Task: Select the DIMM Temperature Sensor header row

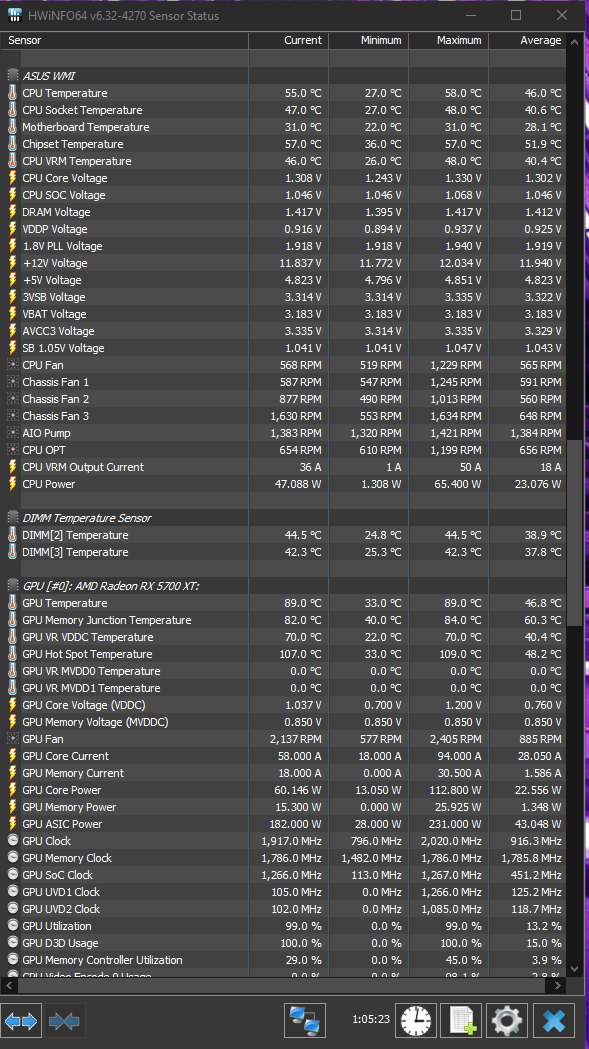Action: click(284, 518)
